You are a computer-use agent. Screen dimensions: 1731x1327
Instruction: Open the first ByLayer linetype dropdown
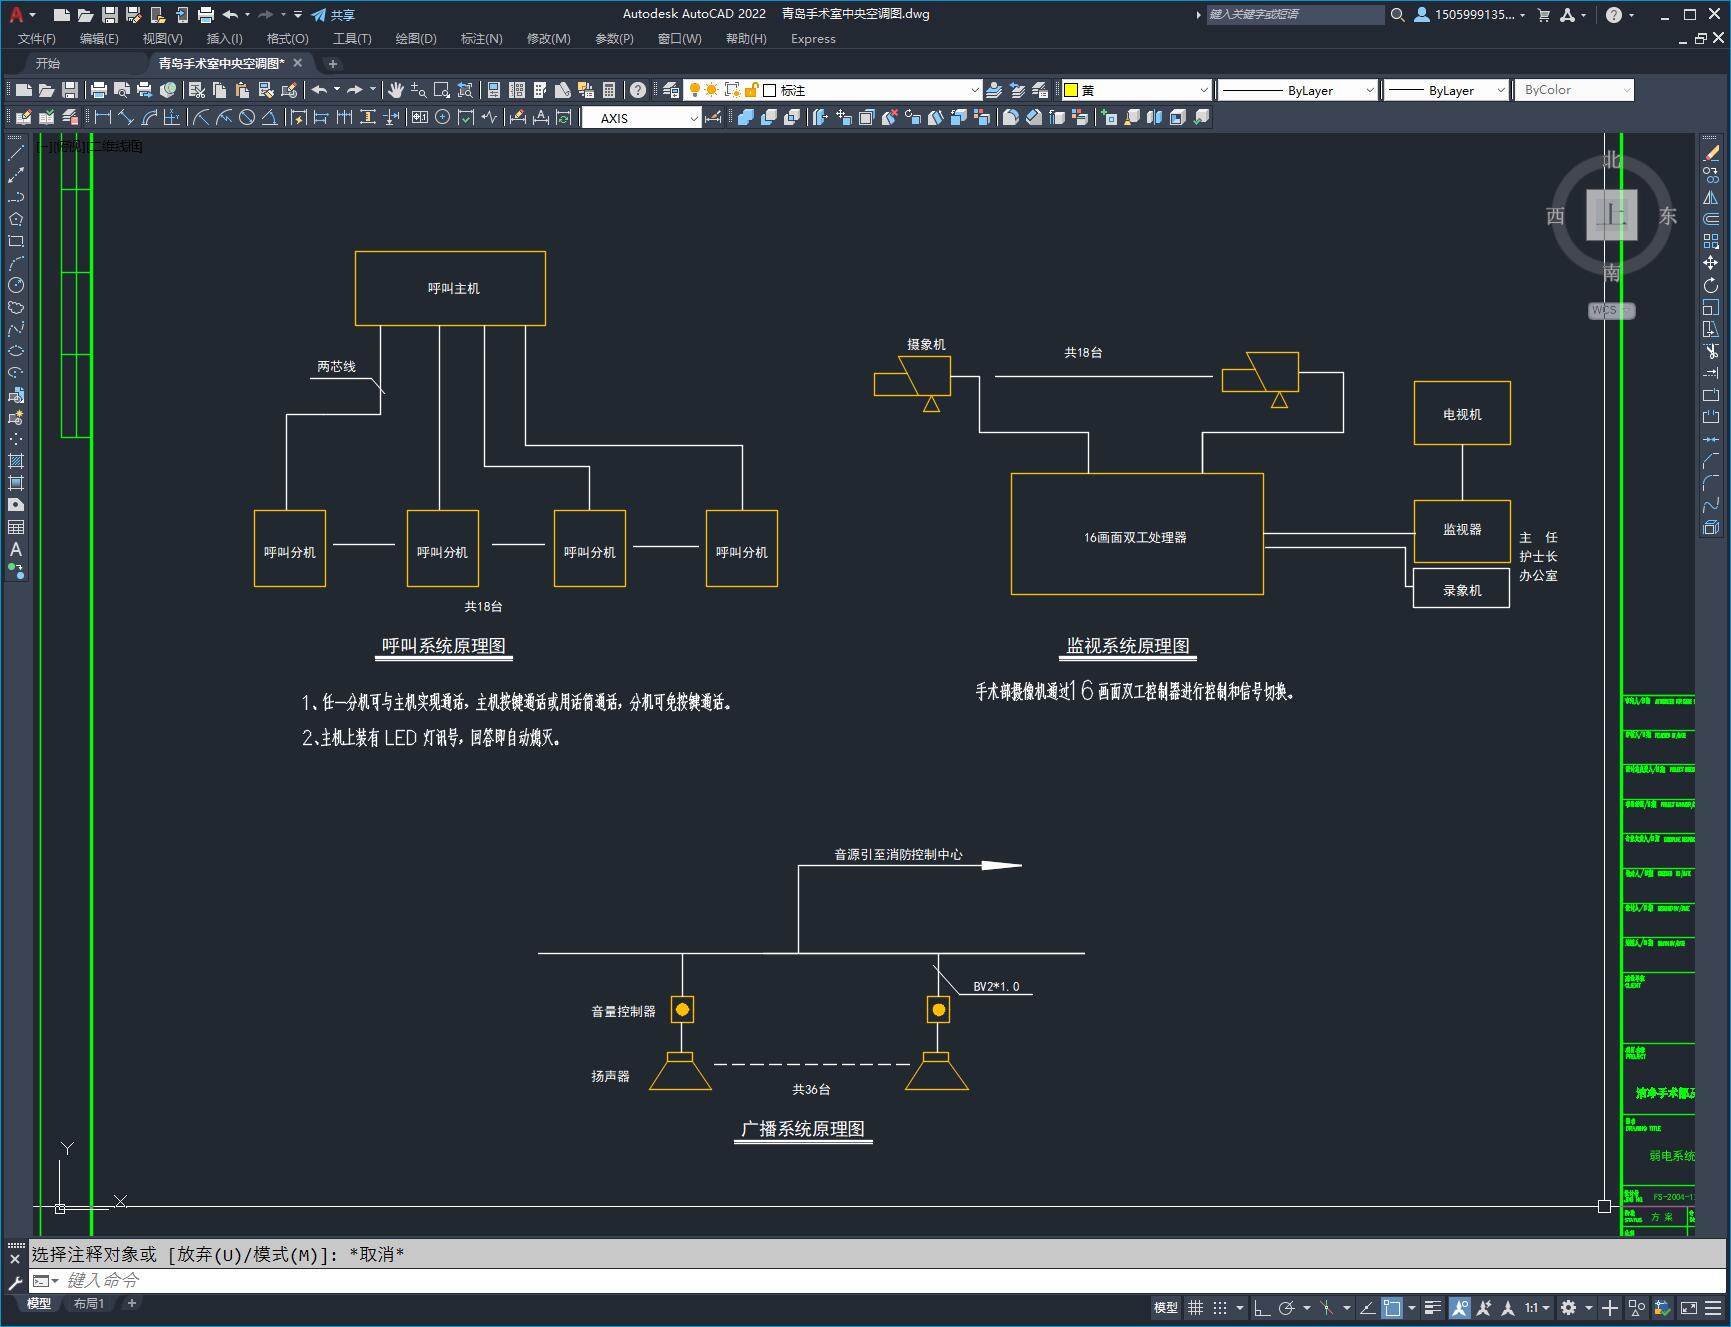coord(1298,90)
